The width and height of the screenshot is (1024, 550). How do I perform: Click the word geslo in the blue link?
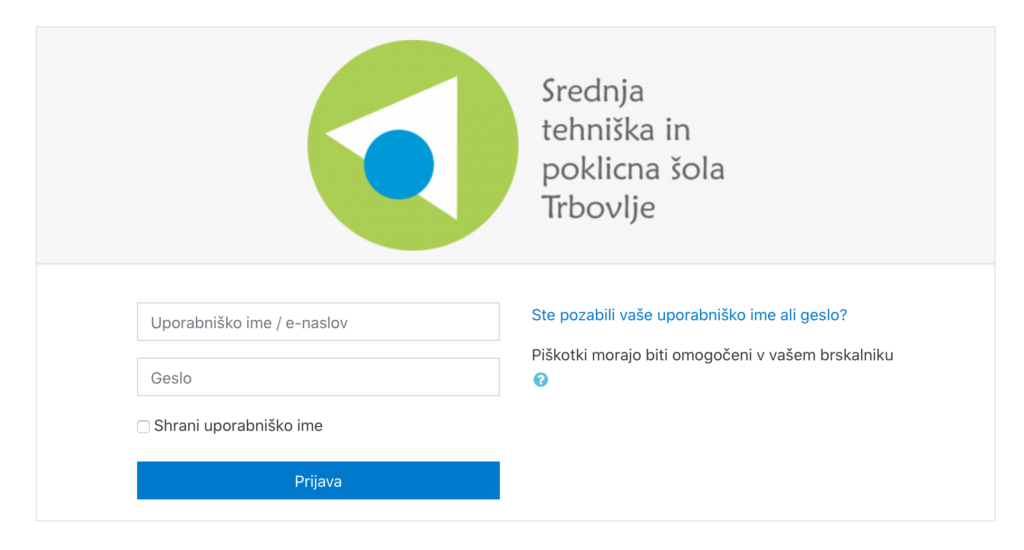tap(824, 315)
